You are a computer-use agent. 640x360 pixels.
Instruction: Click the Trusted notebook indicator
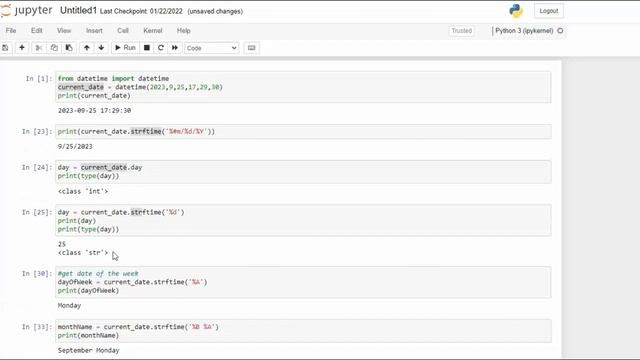462,31
